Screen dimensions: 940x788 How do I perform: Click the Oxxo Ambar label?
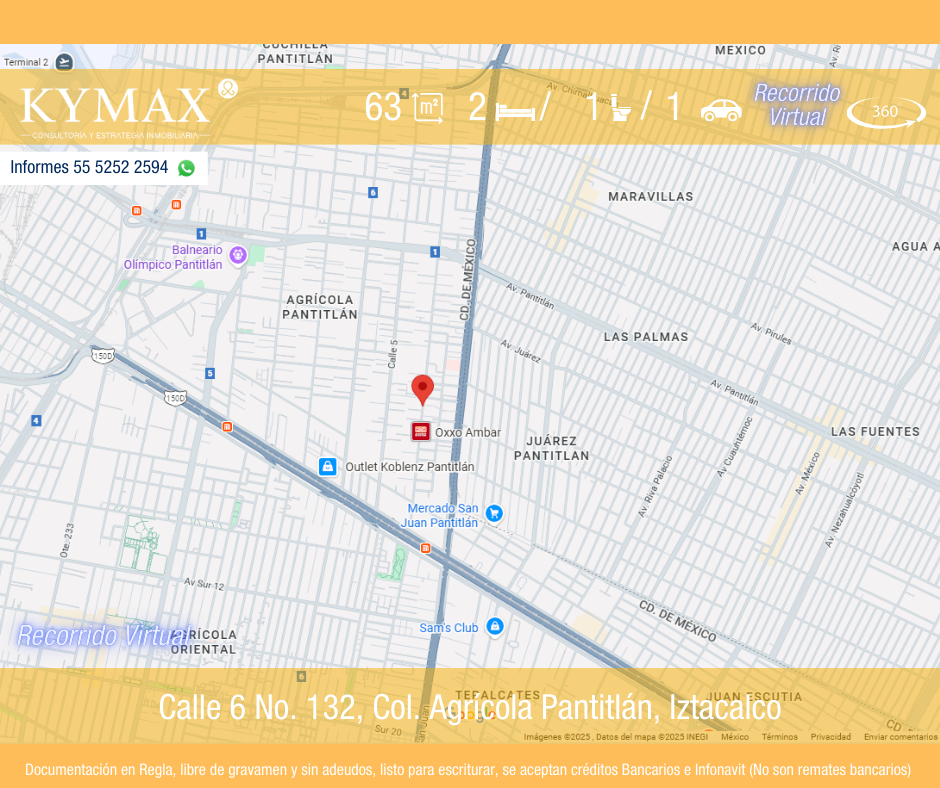(x=468, y=432)
